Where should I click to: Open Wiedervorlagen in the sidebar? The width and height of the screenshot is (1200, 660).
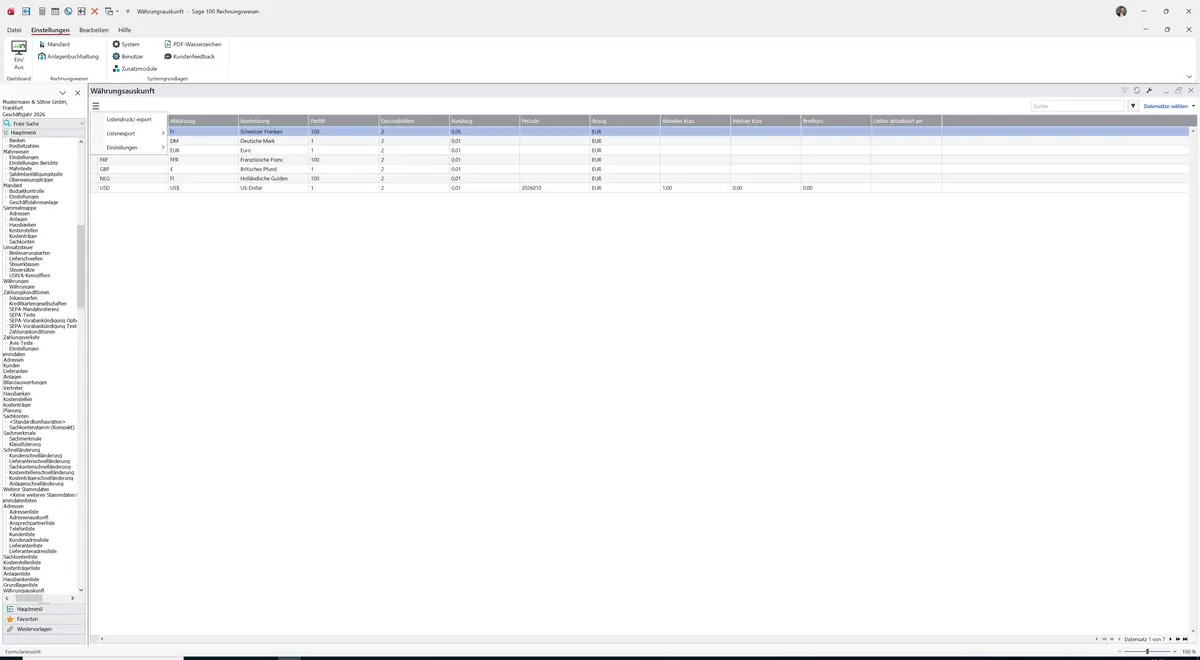click(x=43, y=629)
